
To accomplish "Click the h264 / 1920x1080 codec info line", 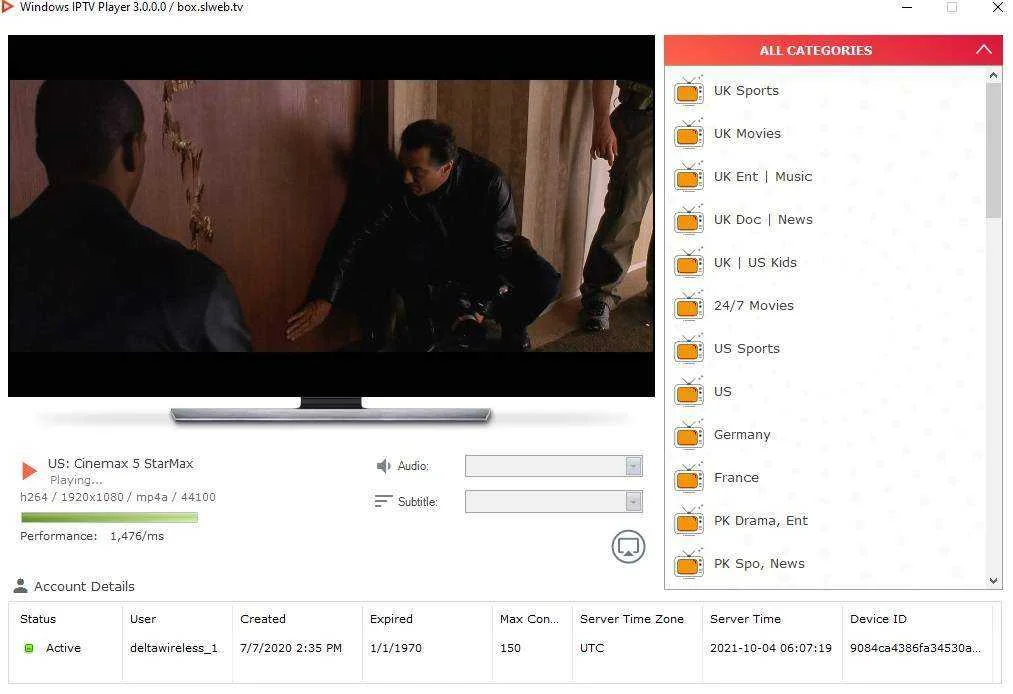I will [118, 497].
